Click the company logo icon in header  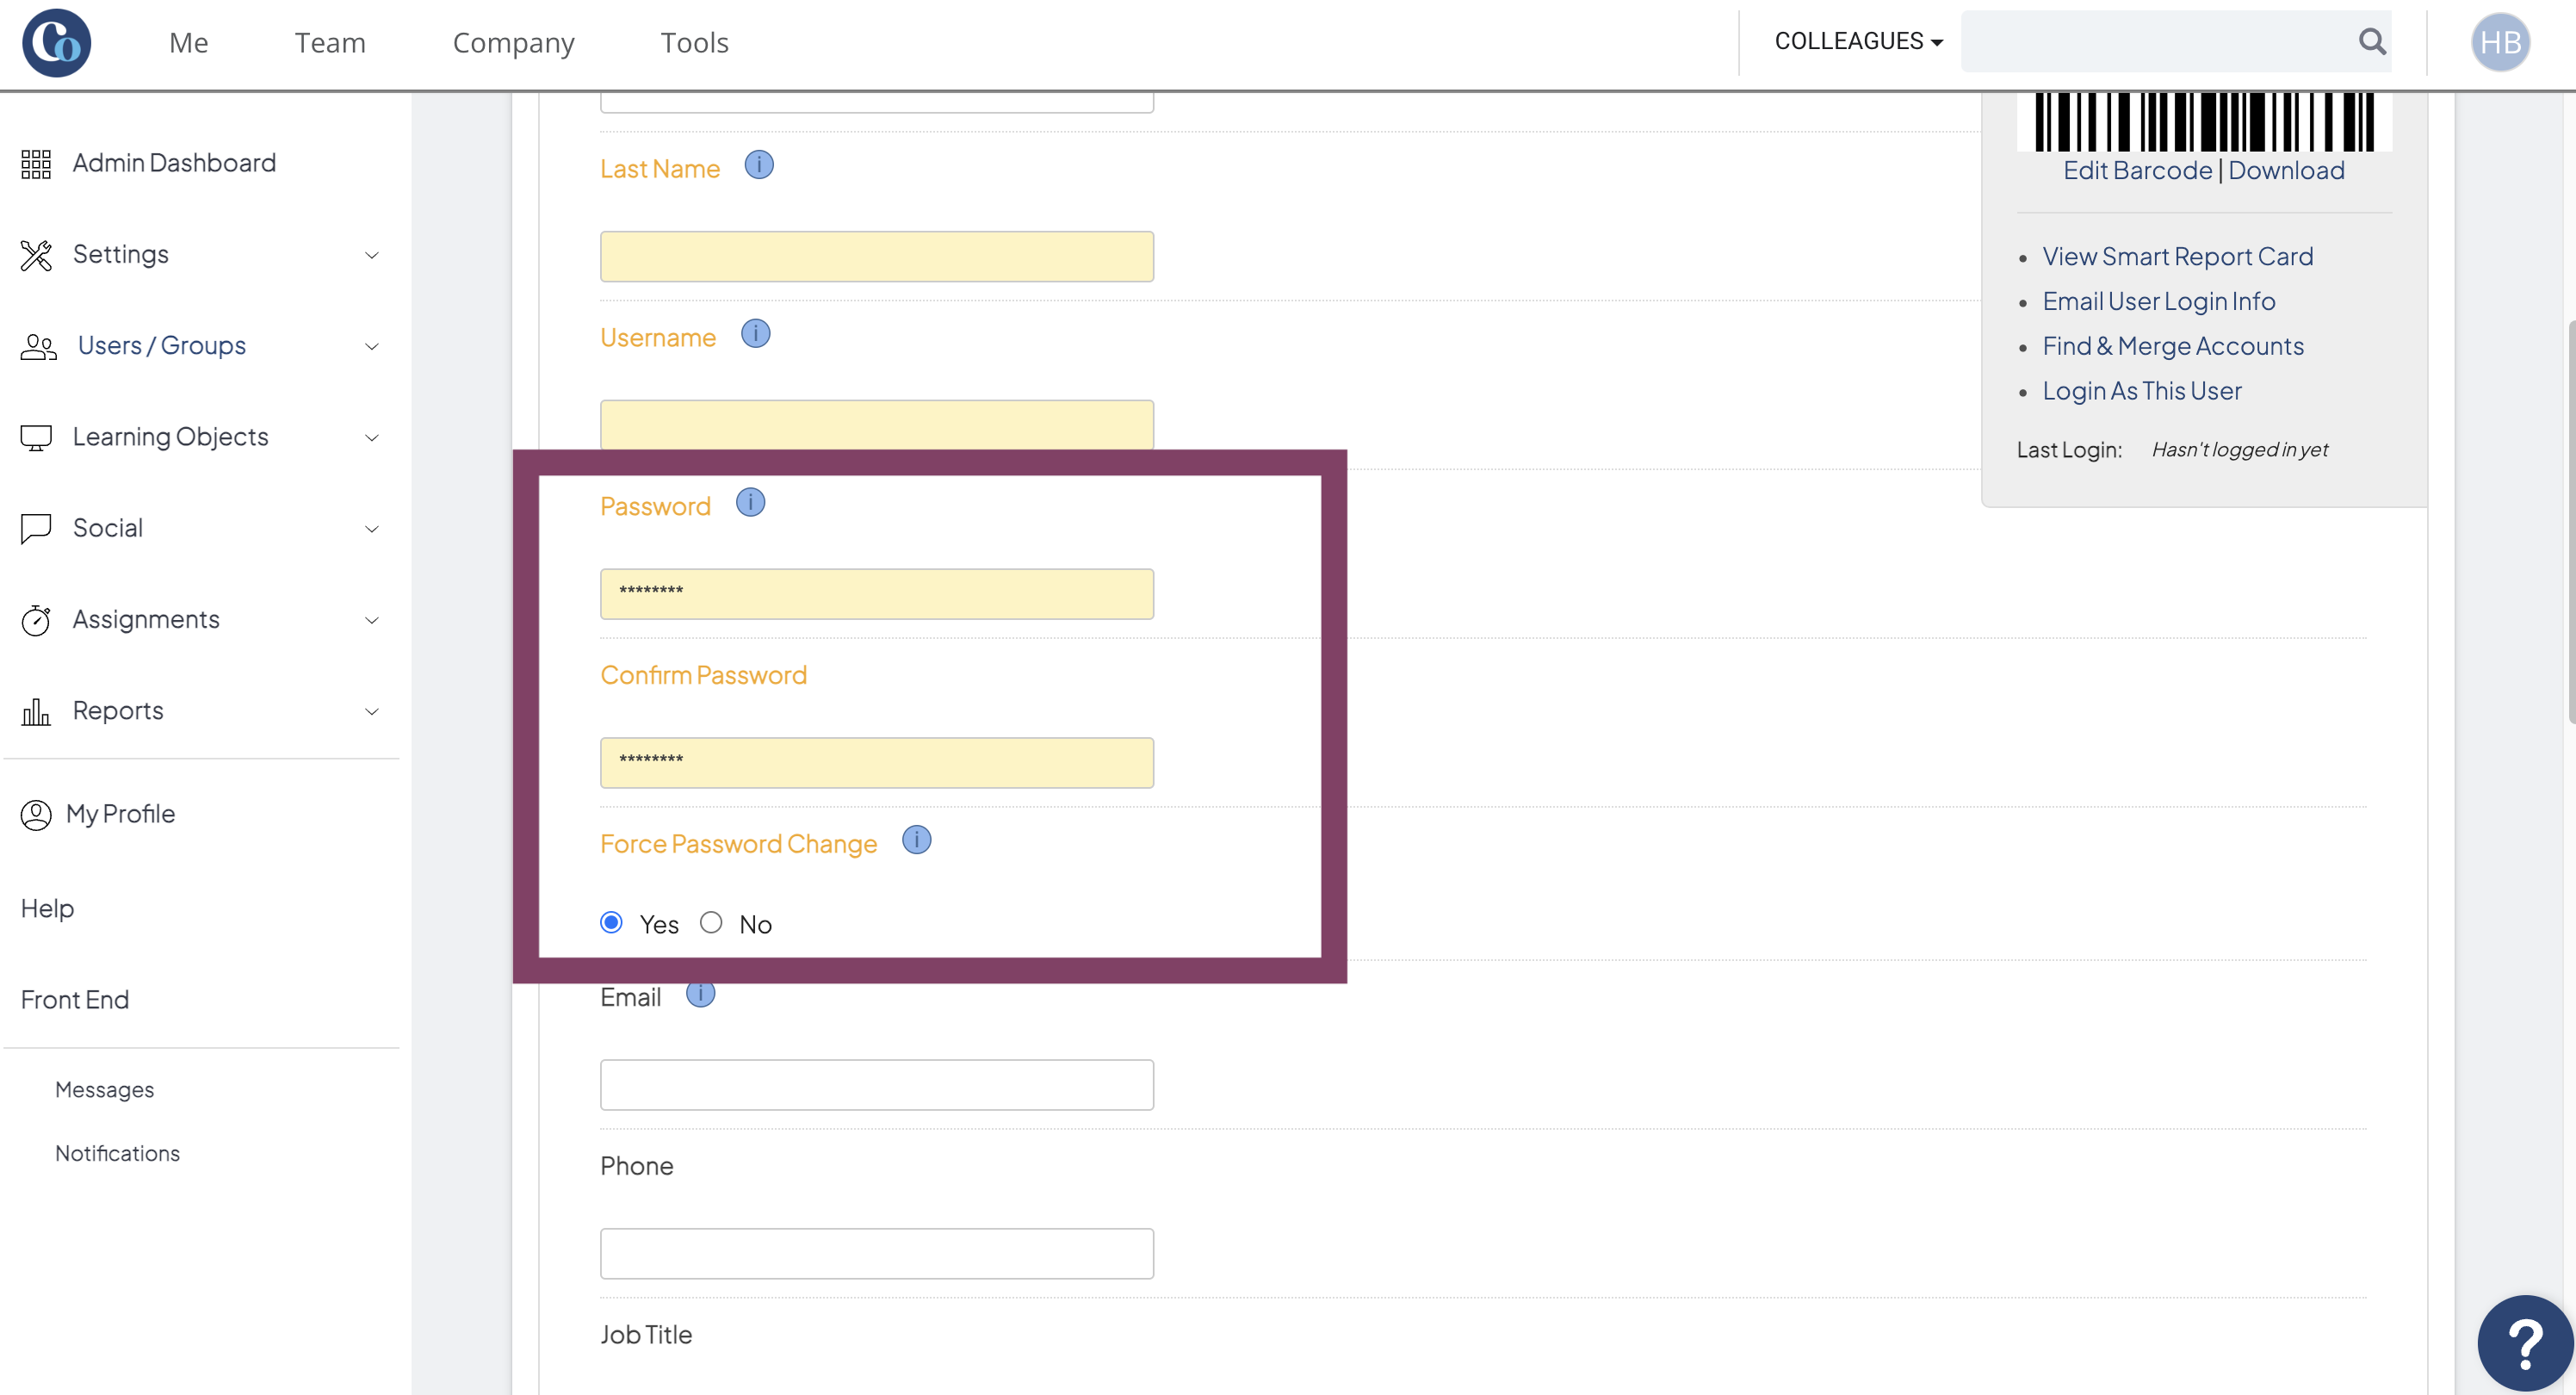57,42
